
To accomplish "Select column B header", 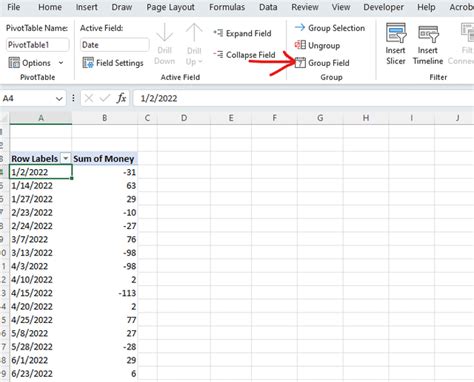I will click(x=105, y=118).
